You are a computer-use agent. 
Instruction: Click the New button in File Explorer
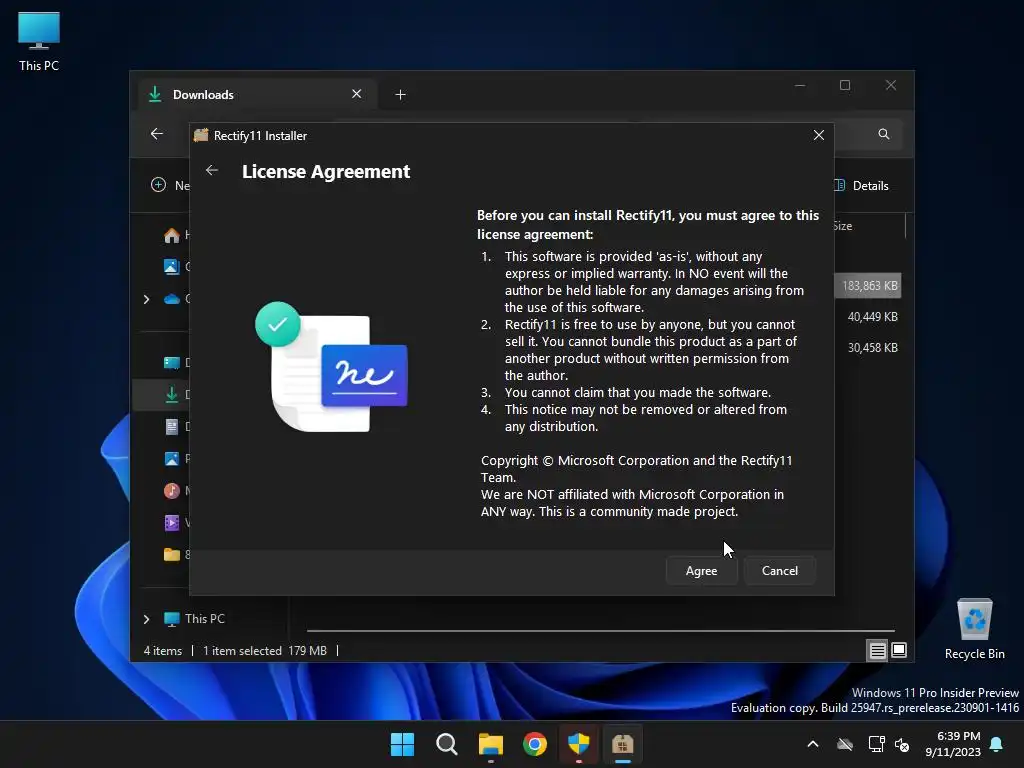[x=169, y=185]
